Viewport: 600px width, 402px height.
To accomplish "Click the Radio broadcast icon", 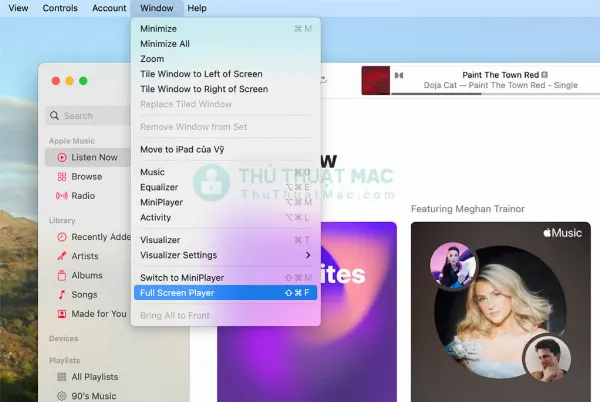I will pyautogui.click(x=62, y=195).
